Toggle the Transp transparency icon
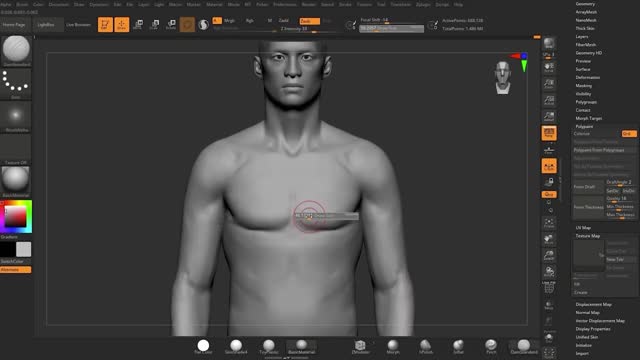This screenshot has width=640, height=360. pyautogui.click(x=549, y=305)
